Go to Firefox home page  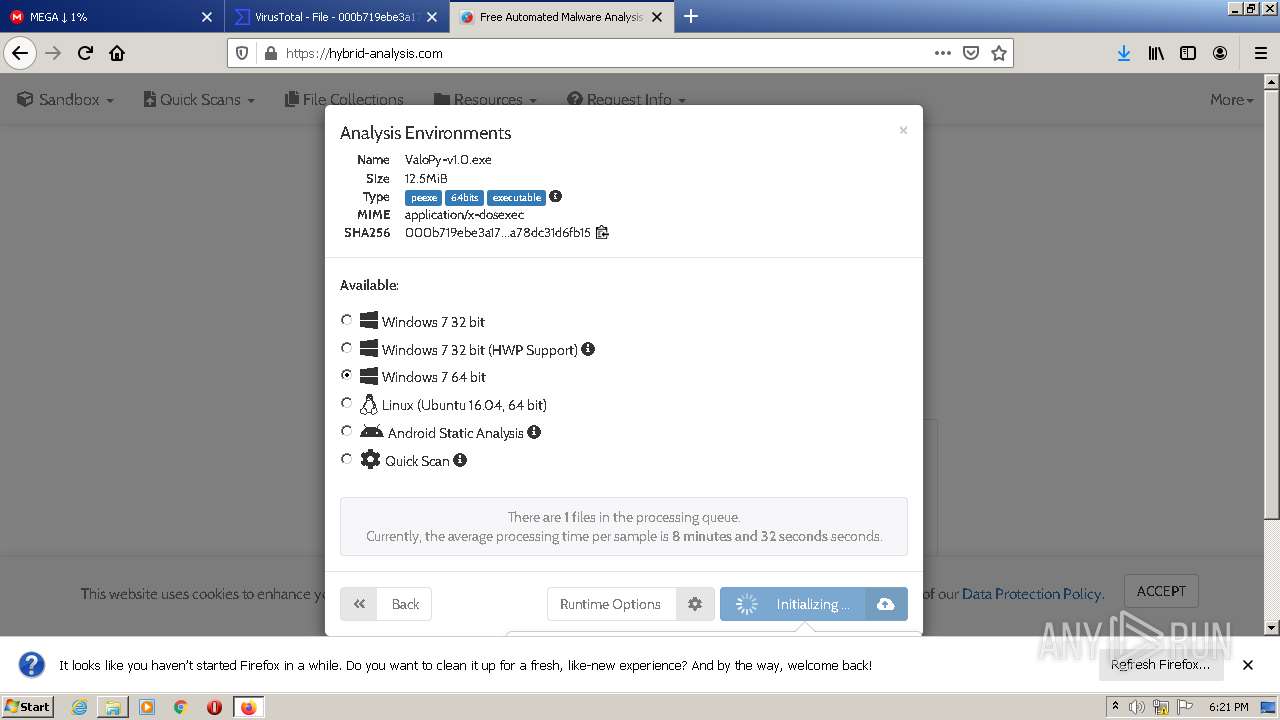(117, 53)
